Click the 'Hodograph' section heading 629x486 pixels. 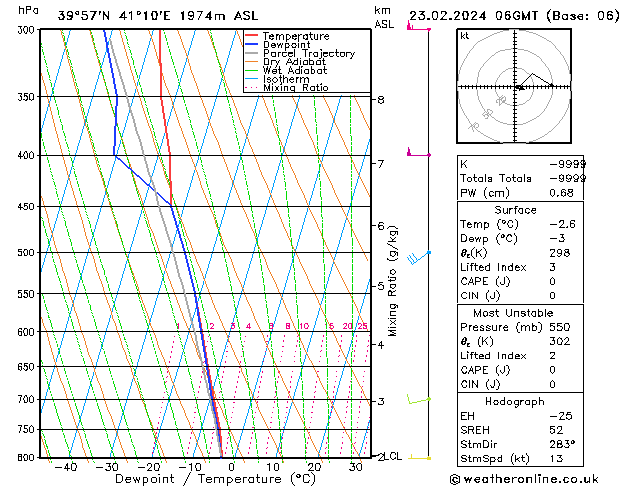pyautogui.click(x=515, y=402)
